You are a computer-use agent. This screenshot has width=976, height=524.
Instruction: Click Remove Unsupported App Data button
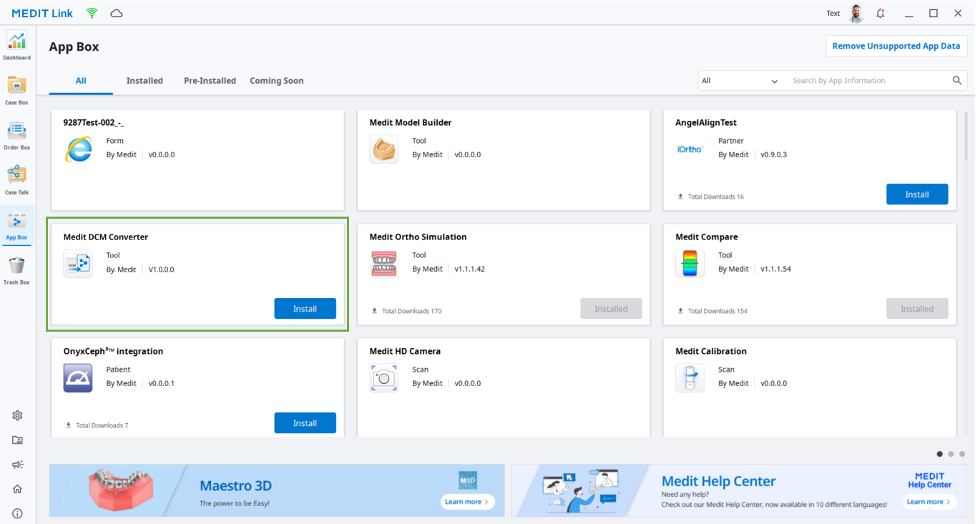point(896,46)
